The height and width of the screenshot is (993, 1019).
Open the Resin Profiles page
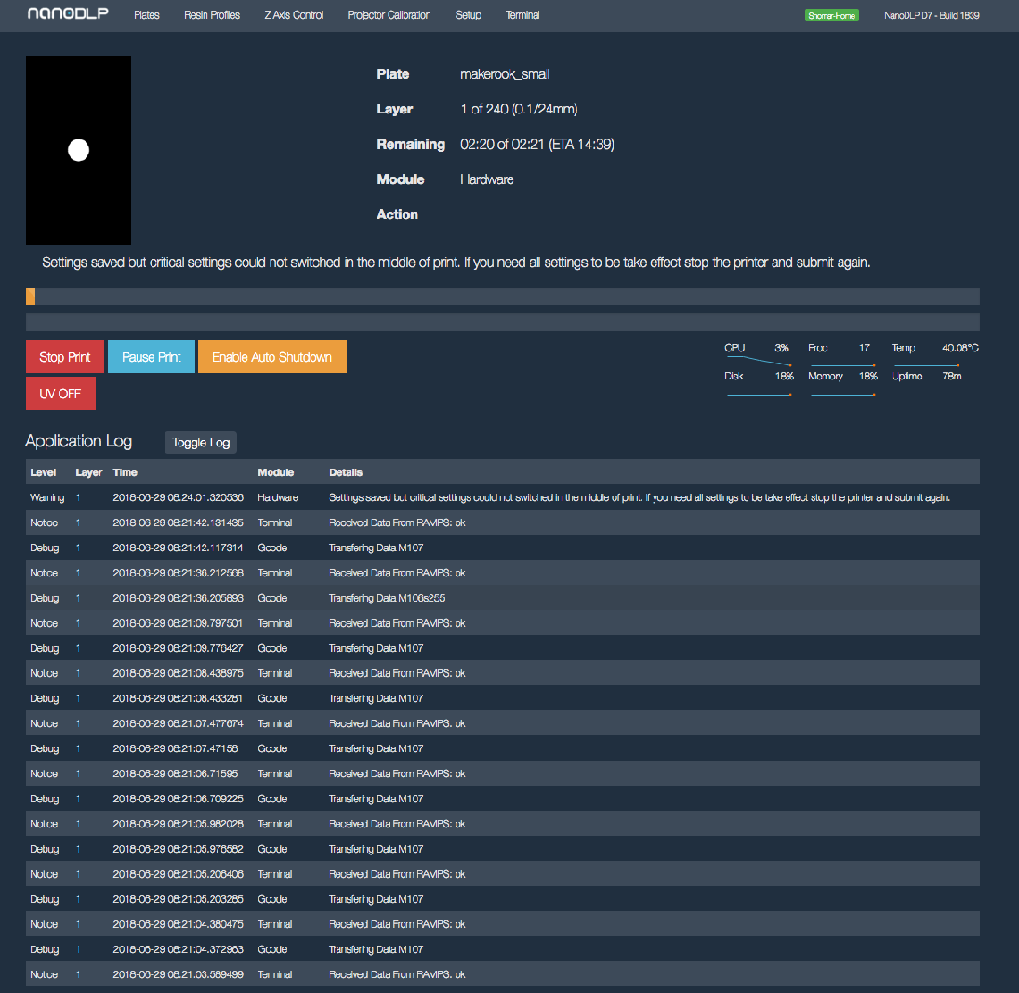tap(212, 16)
